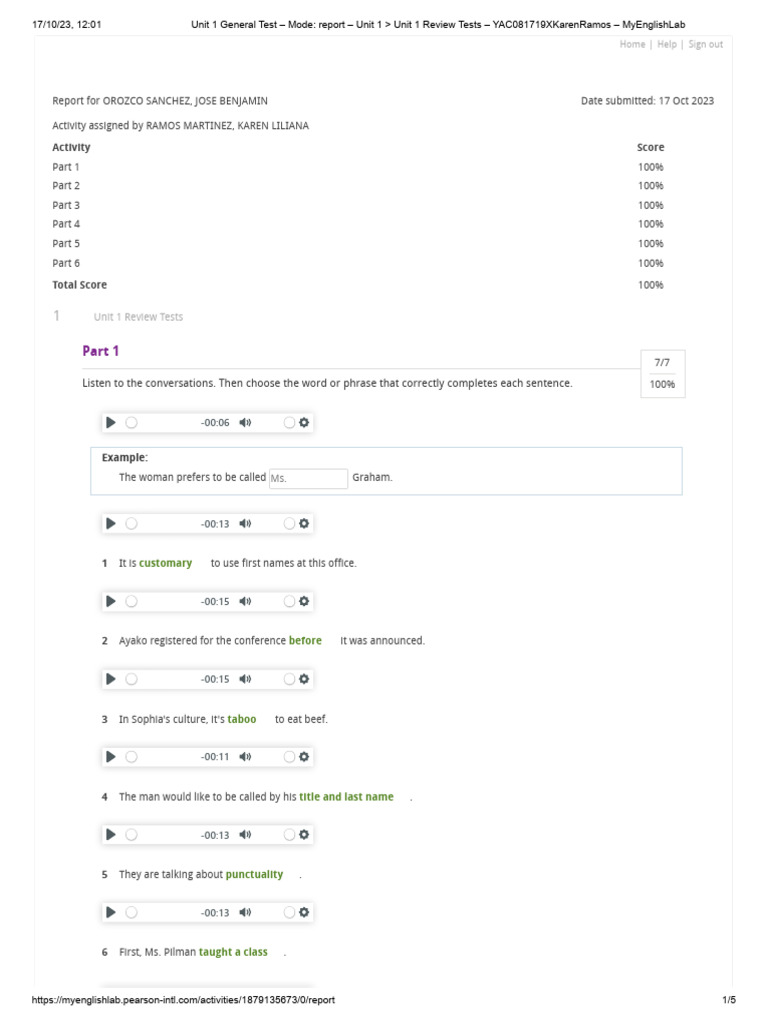The height and width of the screenshot is (1024, 768).
Task: Play the audio for question 1
Action: 111,523
